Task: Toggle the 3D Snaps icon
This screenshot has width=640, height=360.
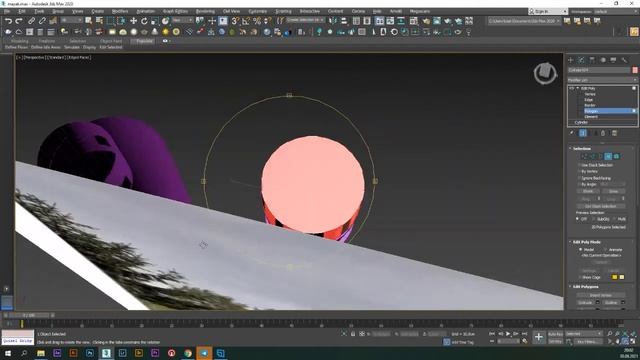Action: (235, 21)
